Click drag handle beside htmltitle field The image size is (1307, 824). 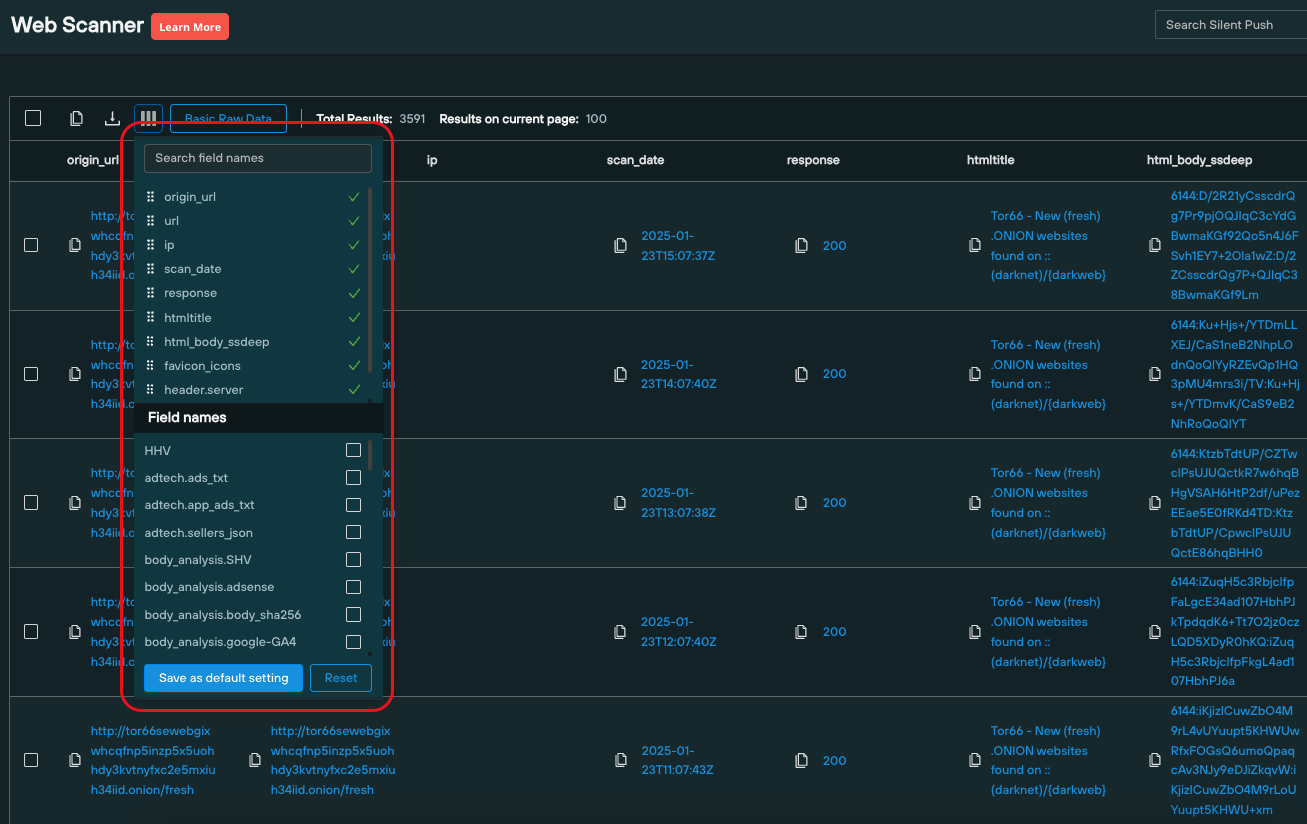151,317
